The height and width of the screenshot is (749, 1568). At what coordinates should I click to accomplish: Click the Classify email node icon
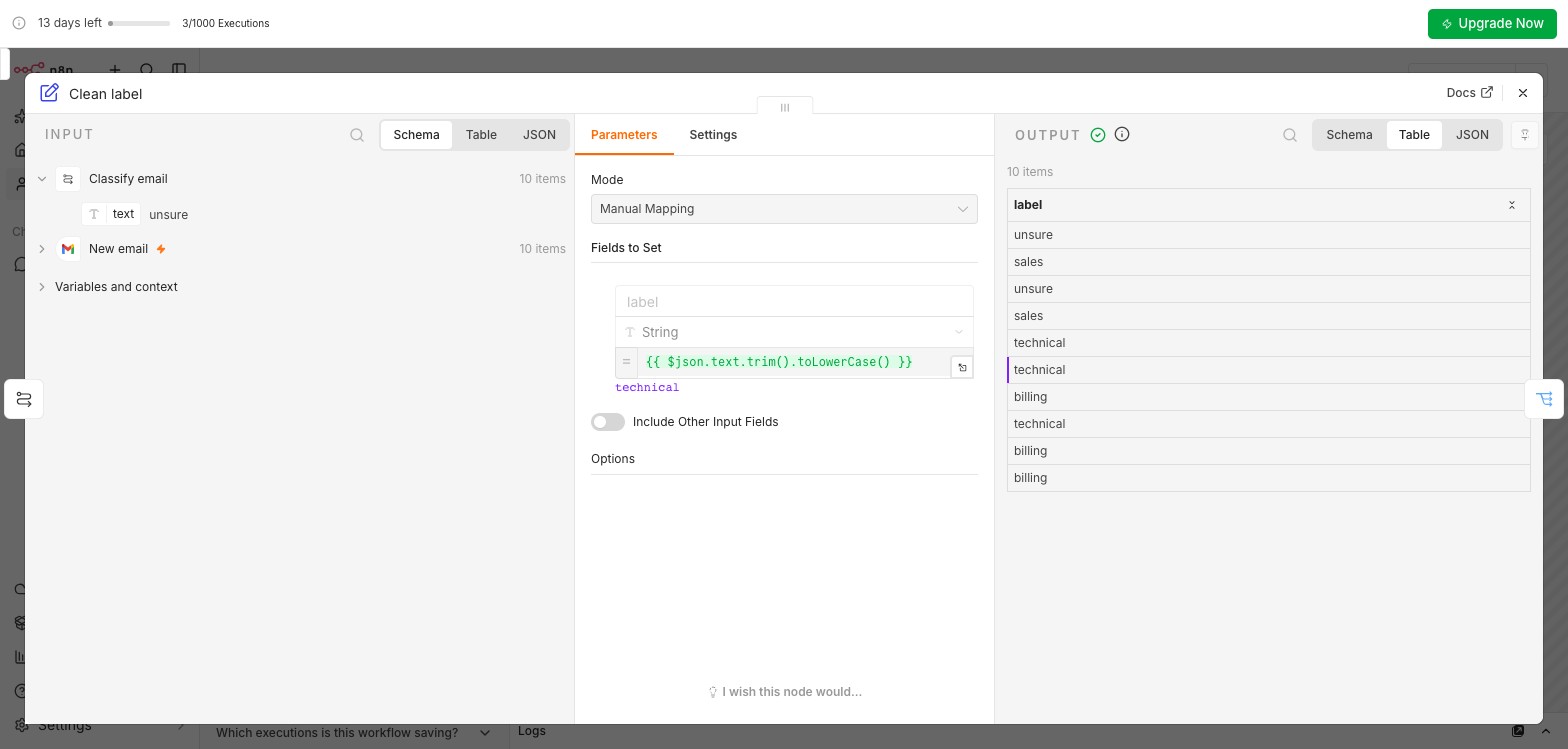pyautogui.click(x=68, y=179)
